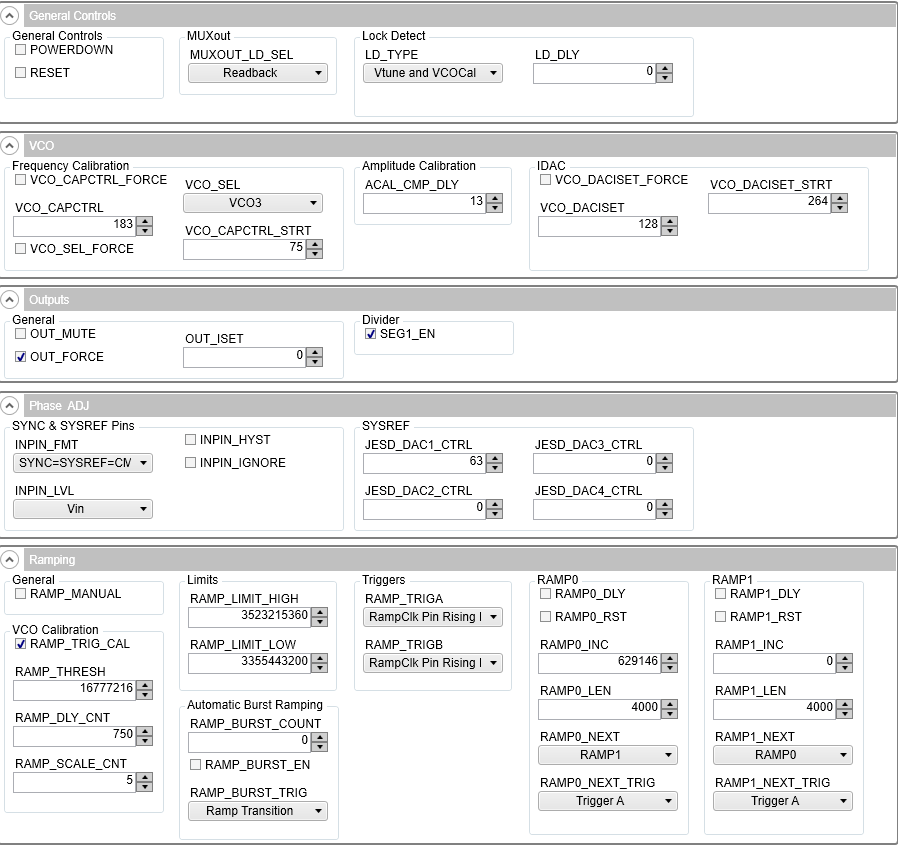The width and height of the screenshot is (898, 848).
Task: Click the RAMP_LIMIT_LOW value field
Action: (x=250, y=663)
